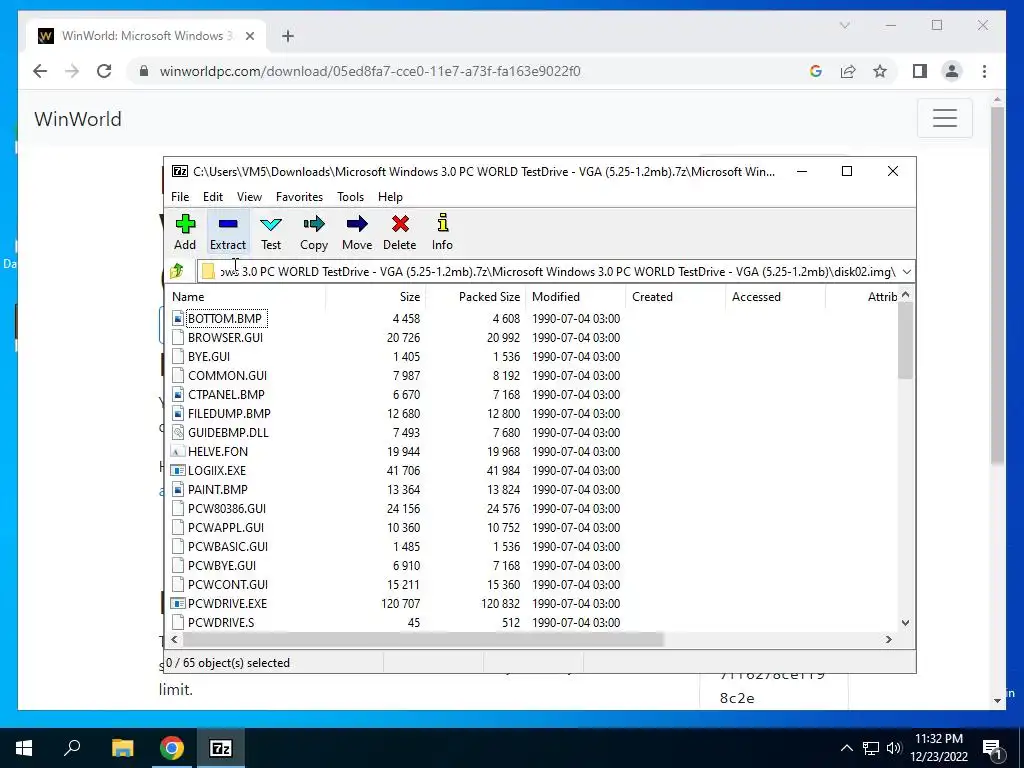Open the WinWorld hamburger menu
The width and height of the screenshot is (1024, 768).
pos(944,118)
